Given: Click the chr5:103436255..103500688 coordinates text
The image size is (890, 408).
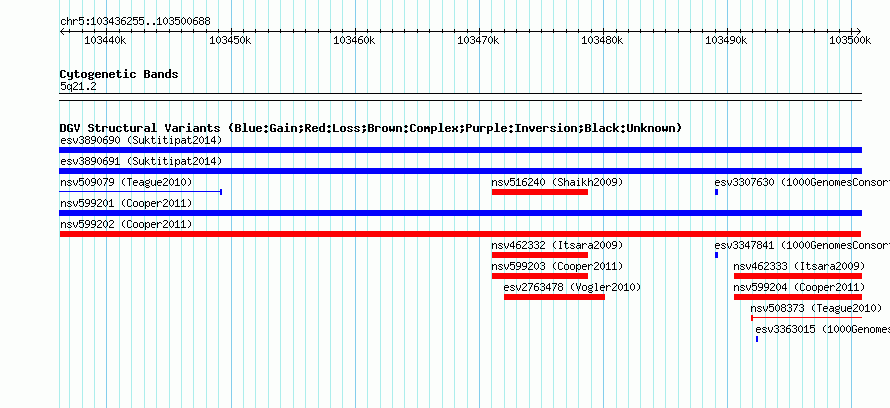Looking at the screenshot, I should click(x=135, y=21).
